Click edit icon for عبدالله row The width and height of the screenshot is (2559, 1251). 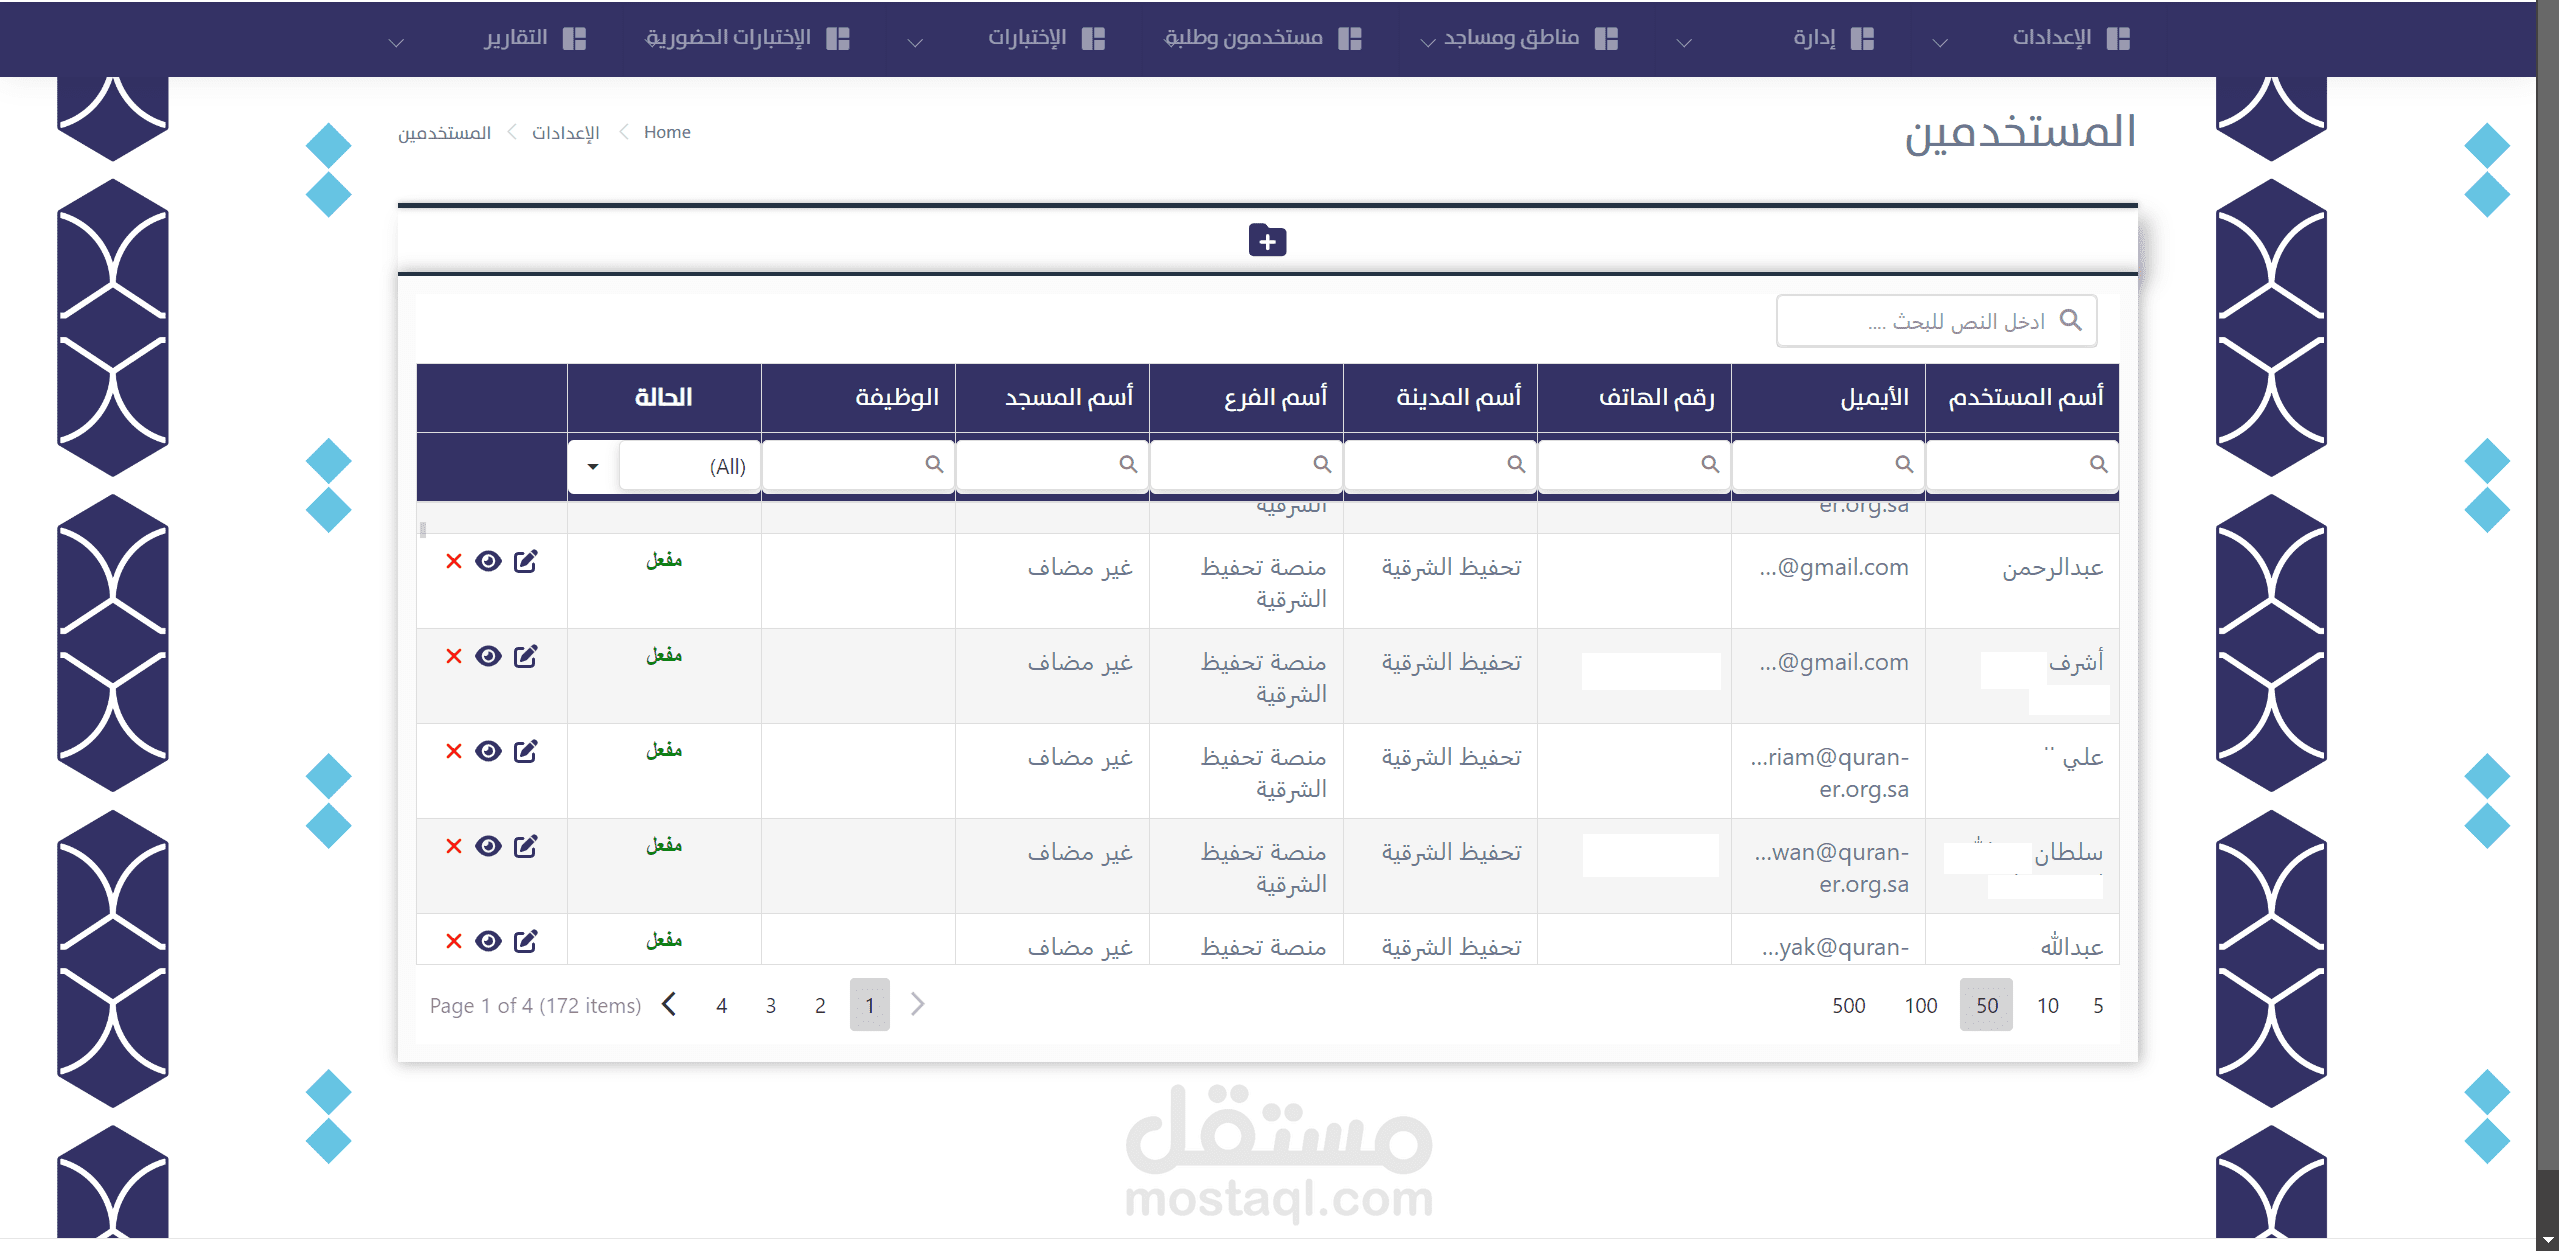[525, 941]
